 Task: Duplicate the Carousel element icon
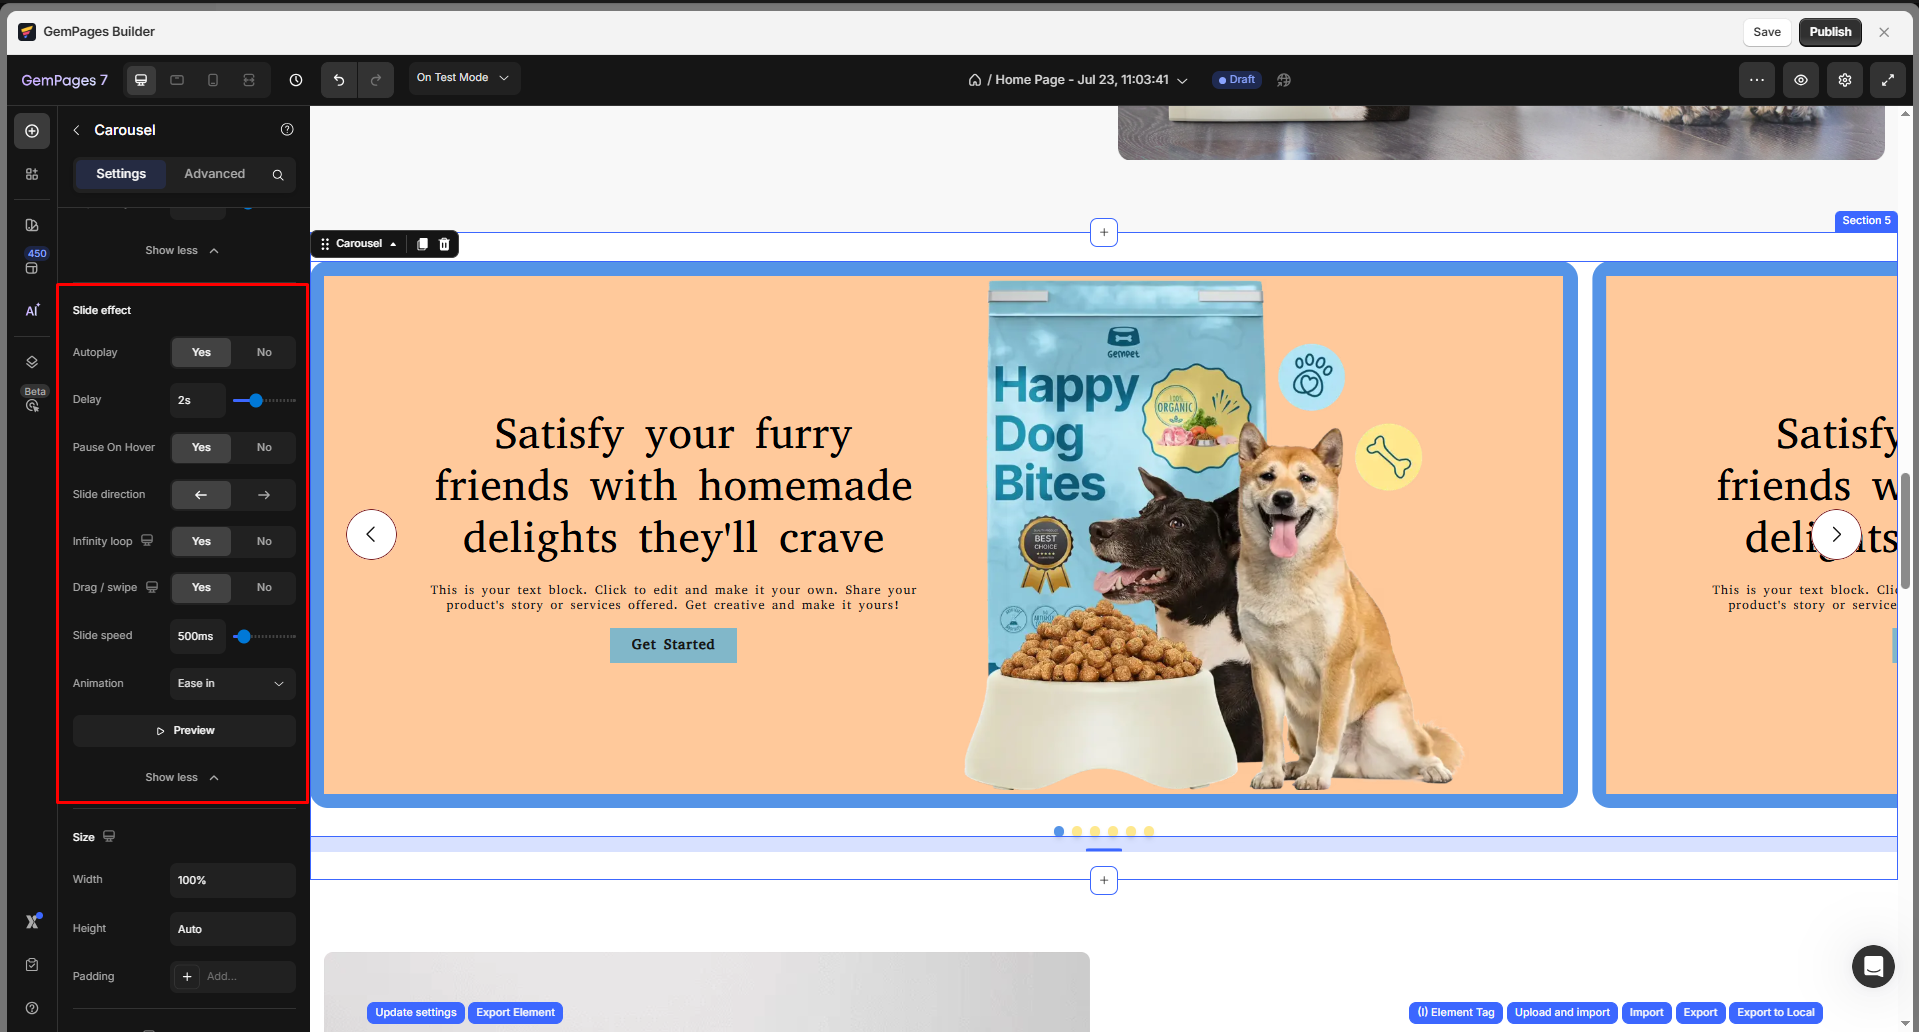(x=422, y=244)
